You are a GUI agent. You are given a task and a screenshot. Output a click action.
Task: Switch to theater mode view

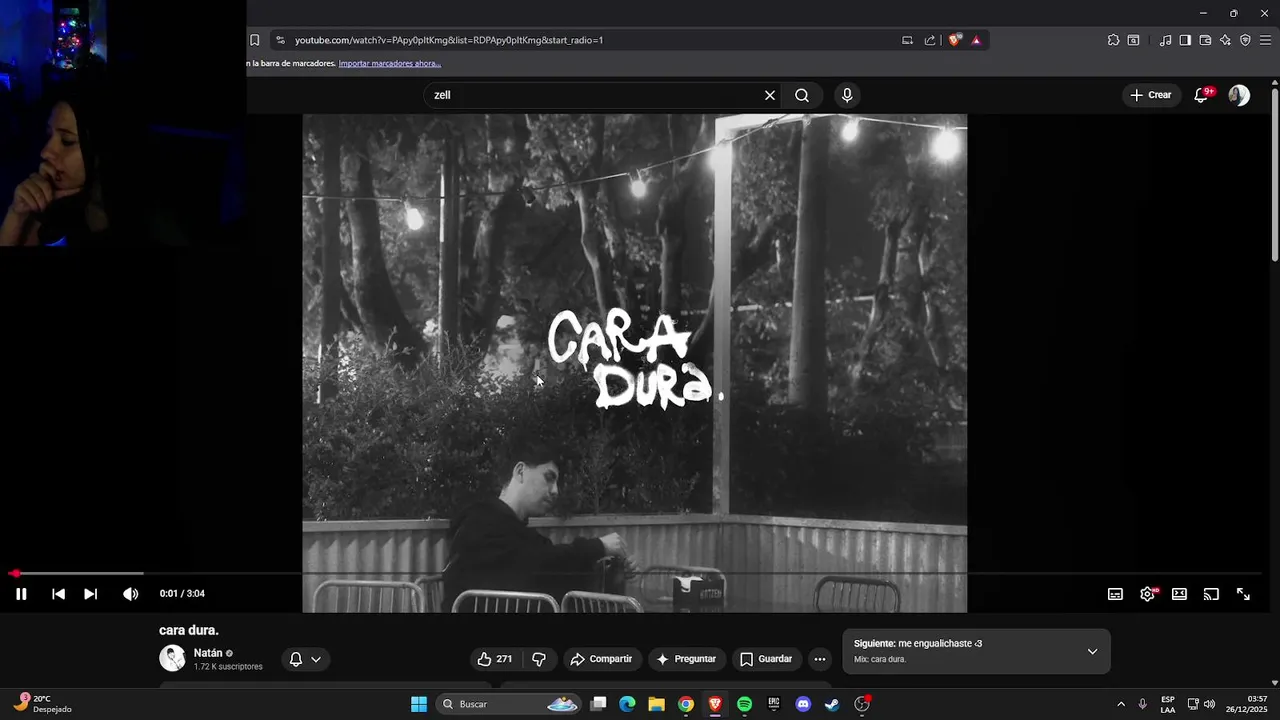pos(1179,594)
